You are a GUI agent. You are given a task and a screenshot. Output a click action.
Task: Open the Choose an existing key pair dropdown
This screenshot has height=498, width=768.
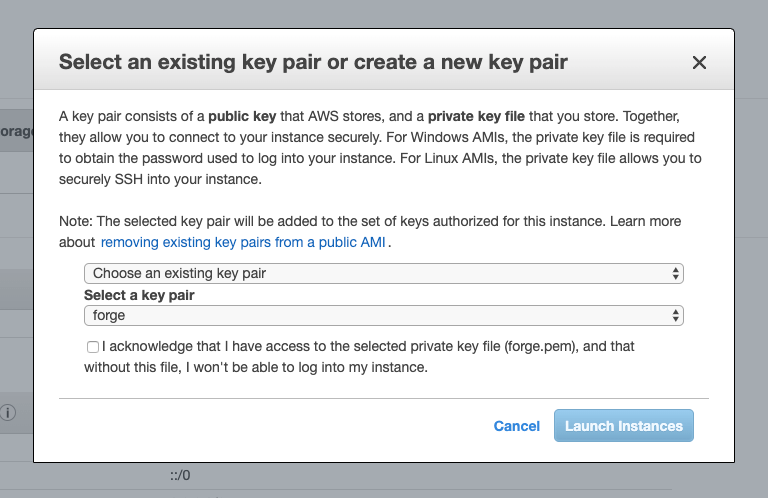384,273
